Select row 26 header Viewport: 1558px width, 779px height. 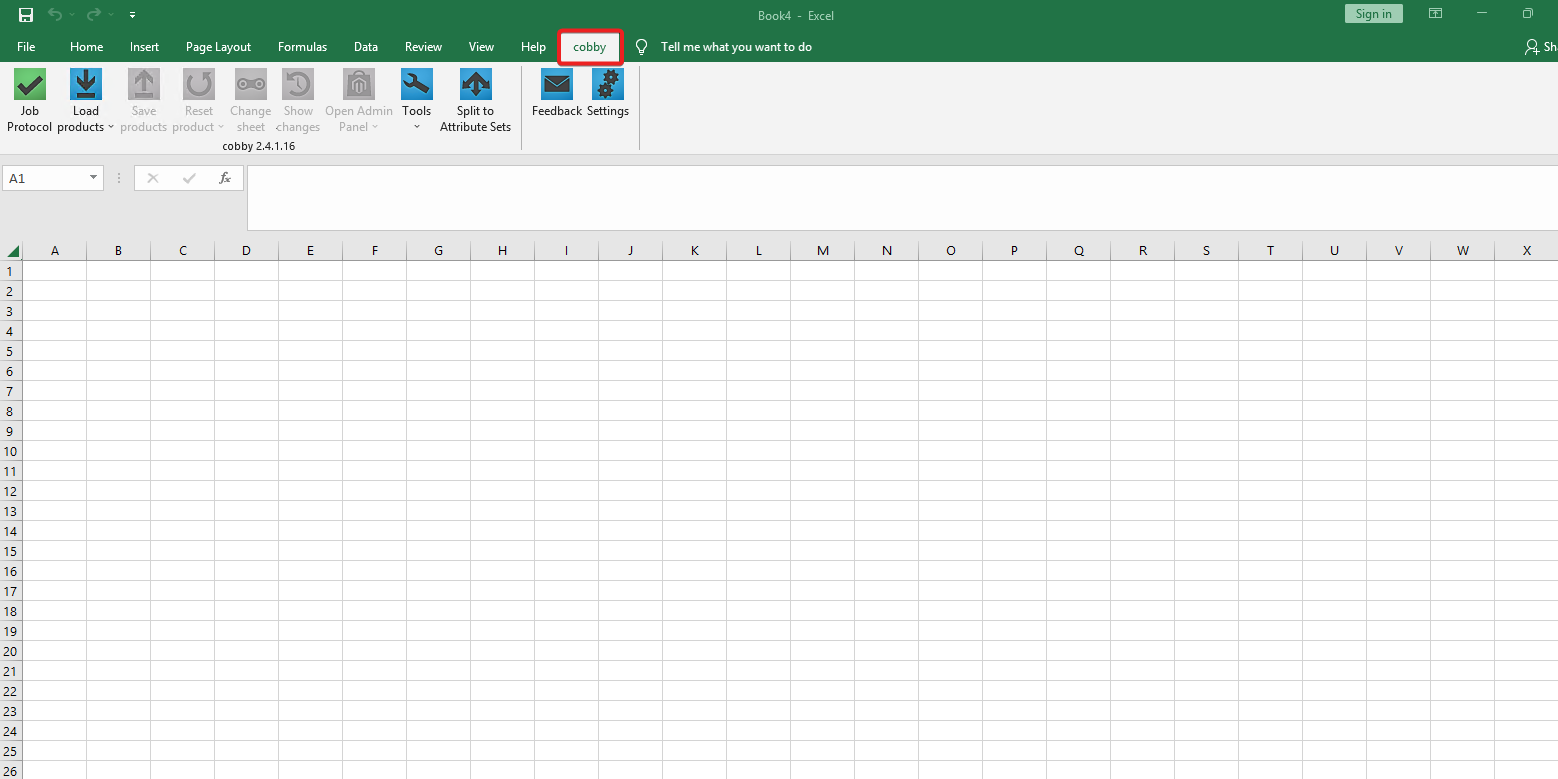[11, 771]
